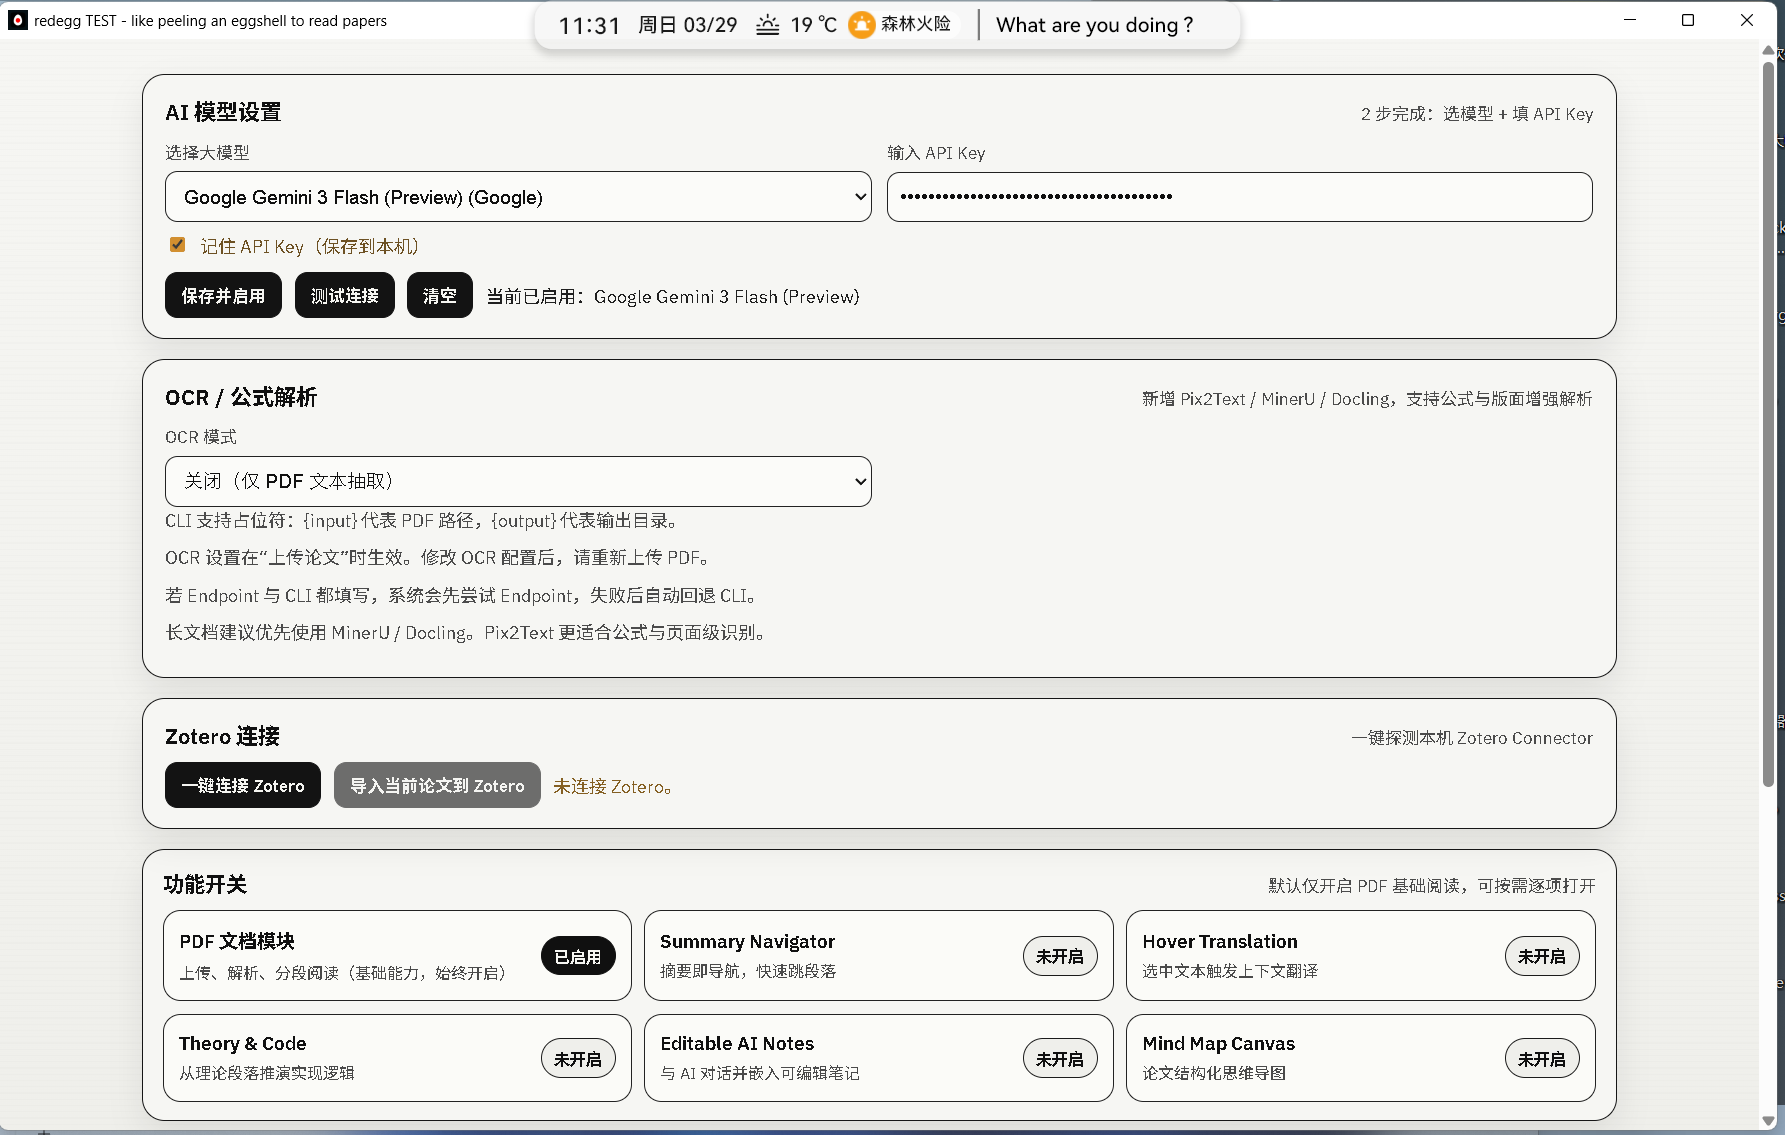Viewport: 1785px width, 1135px height.
Task: Expand the OCR 模式 dropdown
Action: click(x=518, y=481)
